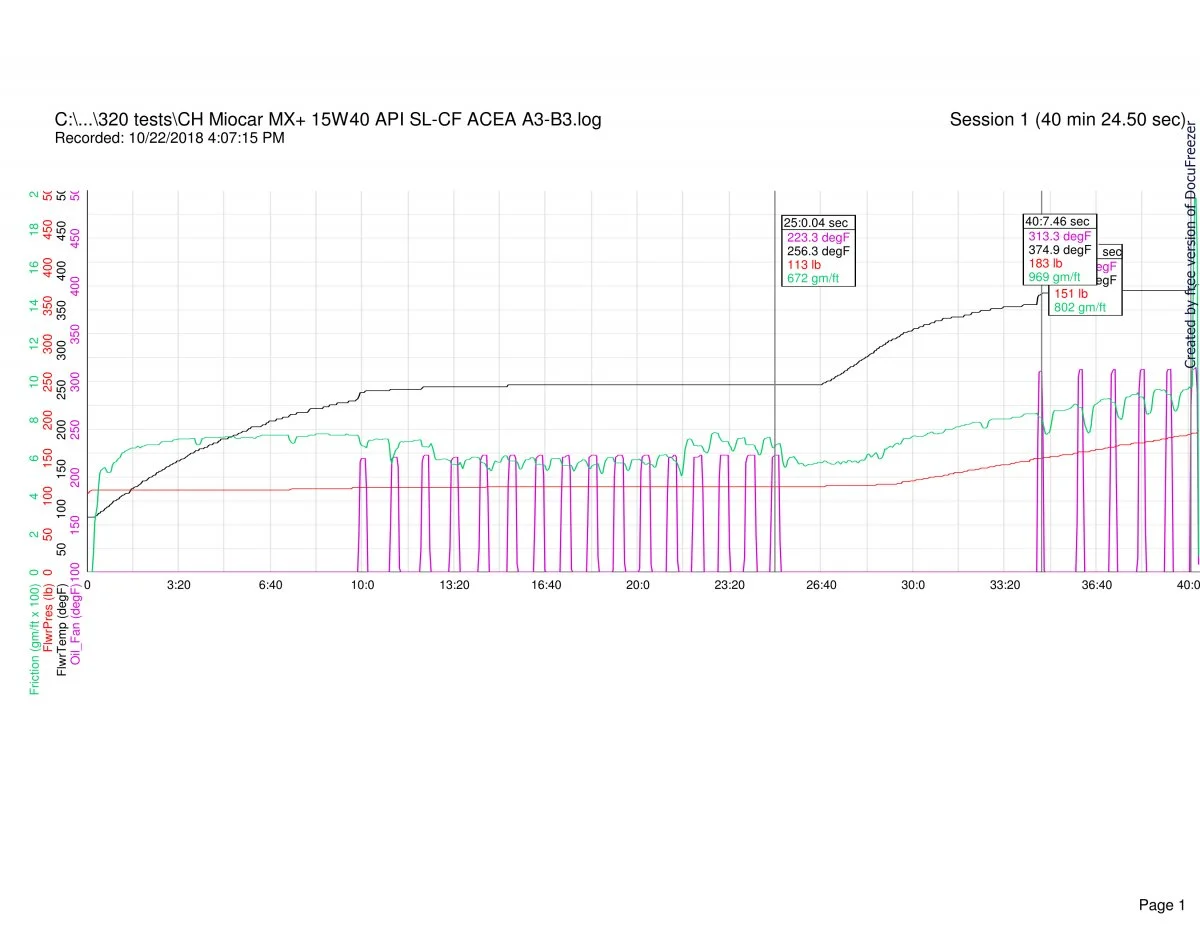
Task: Click the 26:40 time axis tick label
Action: 821,585
